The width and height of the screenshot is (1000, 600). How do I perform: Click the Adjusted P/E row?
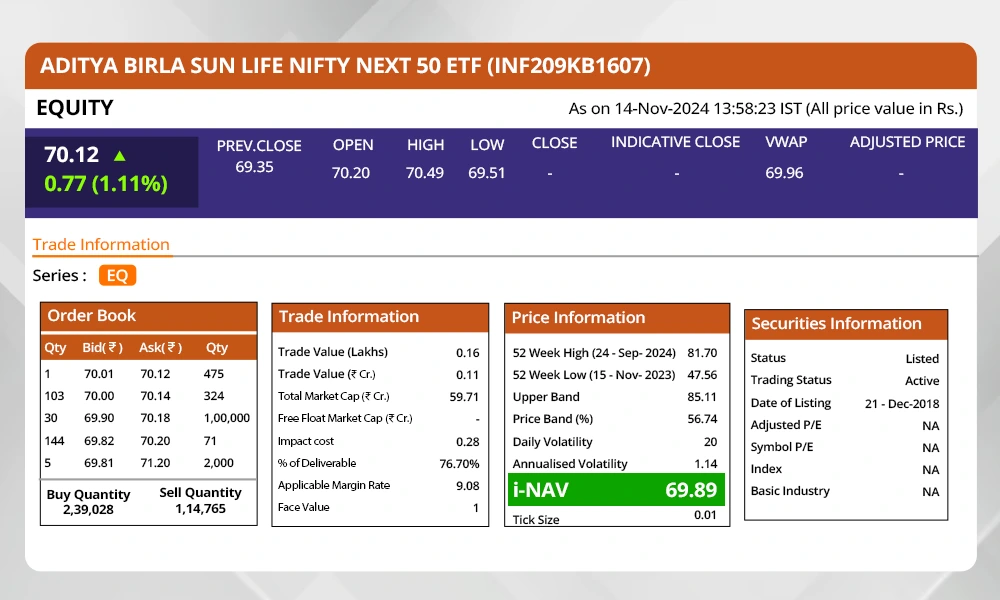pos(844,425)
